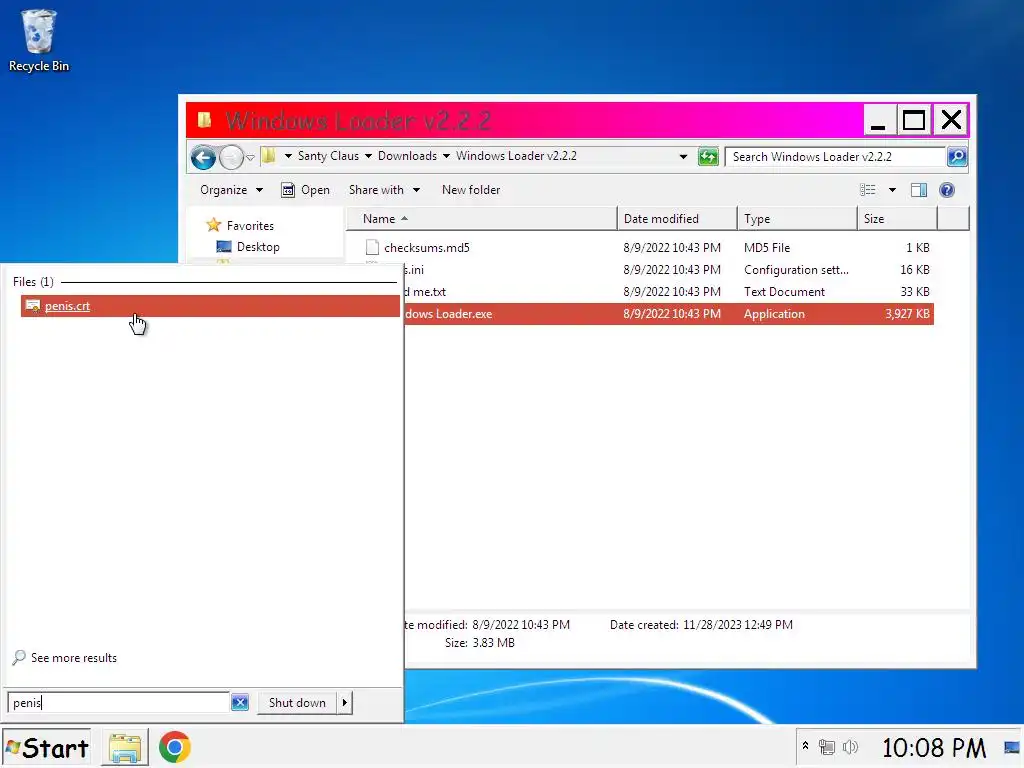Launch Google Chrome from the taskbar

click(174, 748)
